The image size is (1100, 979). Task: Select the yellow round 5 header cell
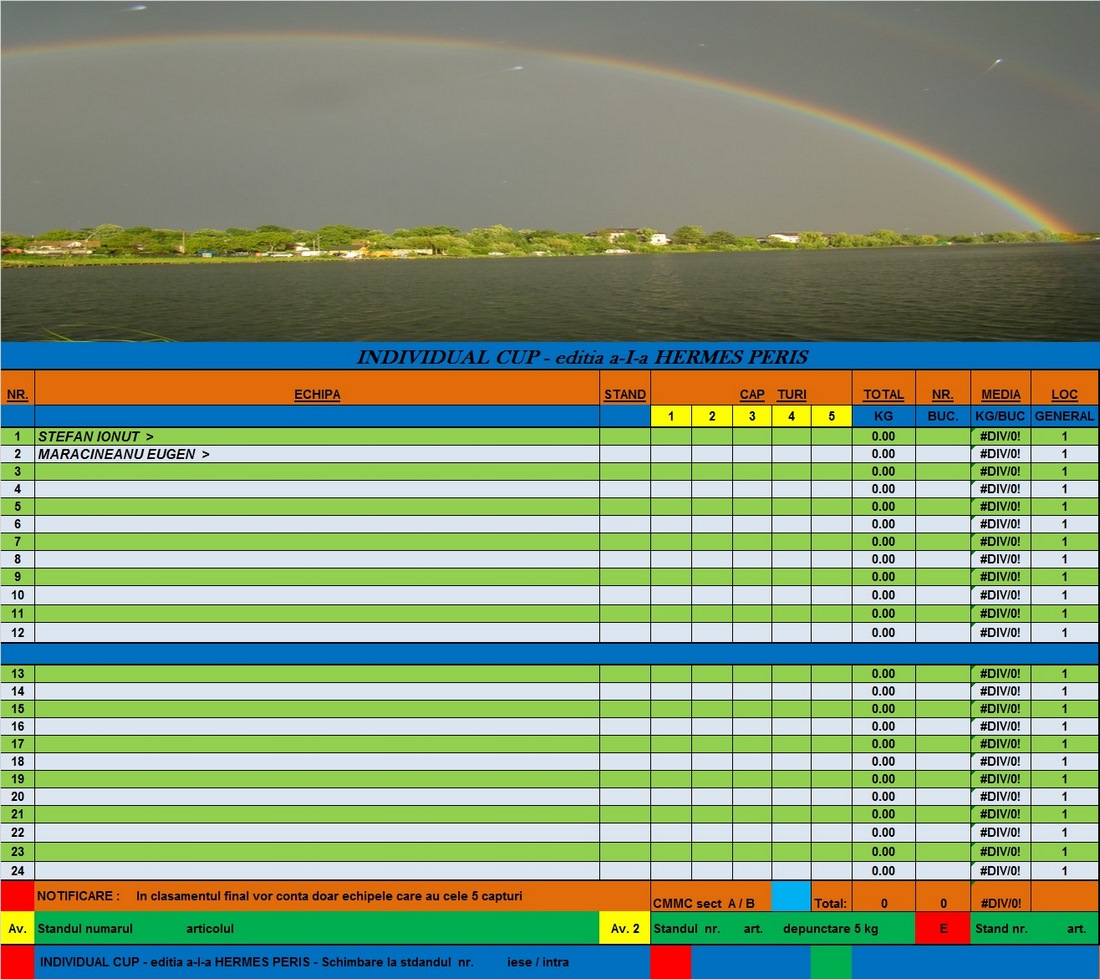pyautogui.click(x=831, y=416)
